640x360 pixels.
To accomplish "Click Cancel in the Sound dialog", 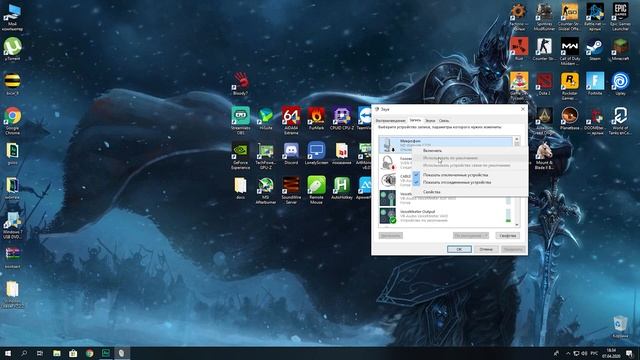I will click(486, 249).
